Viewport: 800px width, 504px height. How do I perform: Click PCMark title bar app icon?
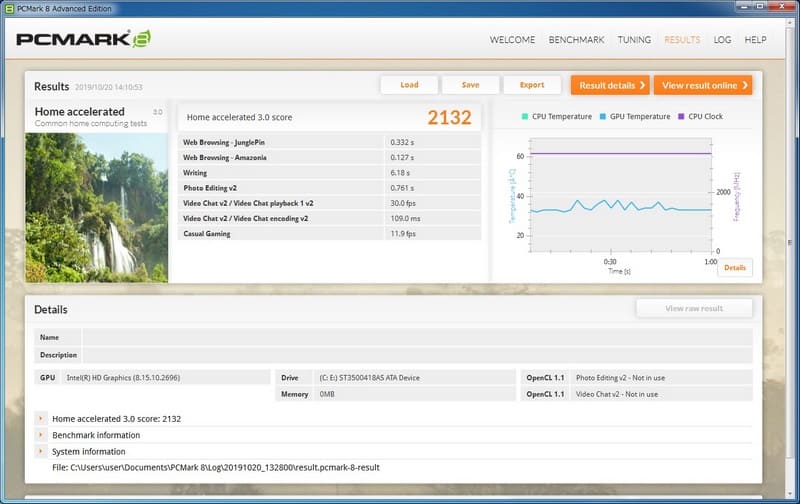pyautogui.click(x=9, y=8)
